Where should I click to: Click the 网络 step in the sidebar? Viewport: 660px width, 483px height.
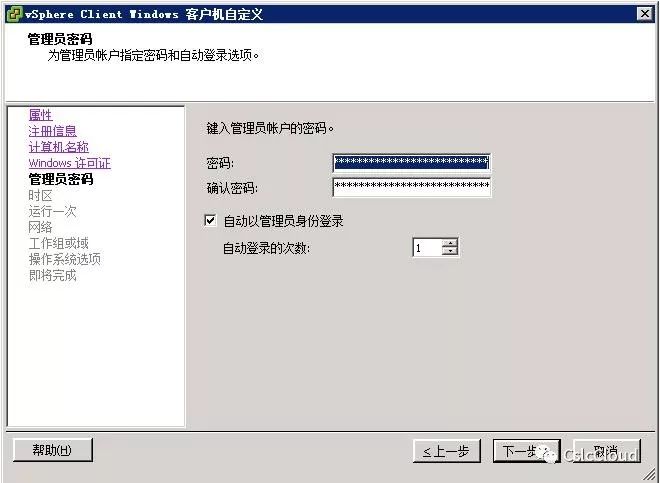coord(40,227)
